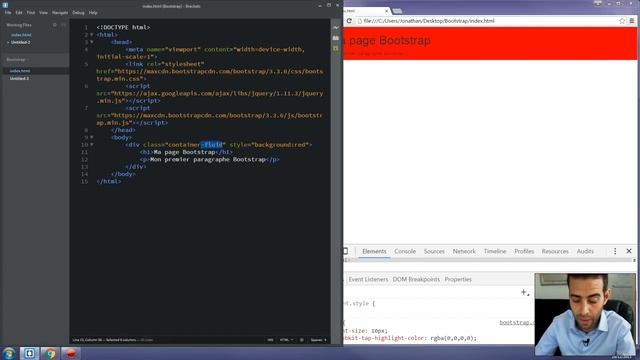Click the split view icon beside Working Files
This screenshot has height=360, width=640.
click(63, 25)
